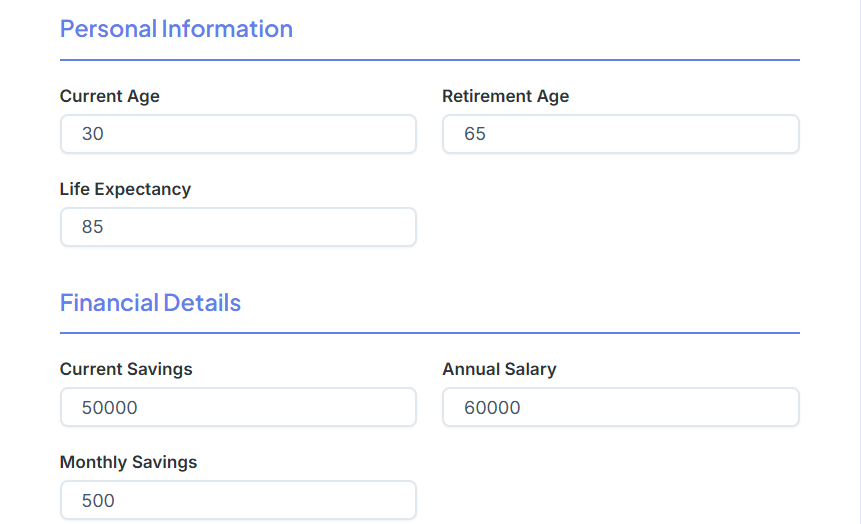Select the Life Expectancy label
Screen dimensions: 861x524
(125, 189)
